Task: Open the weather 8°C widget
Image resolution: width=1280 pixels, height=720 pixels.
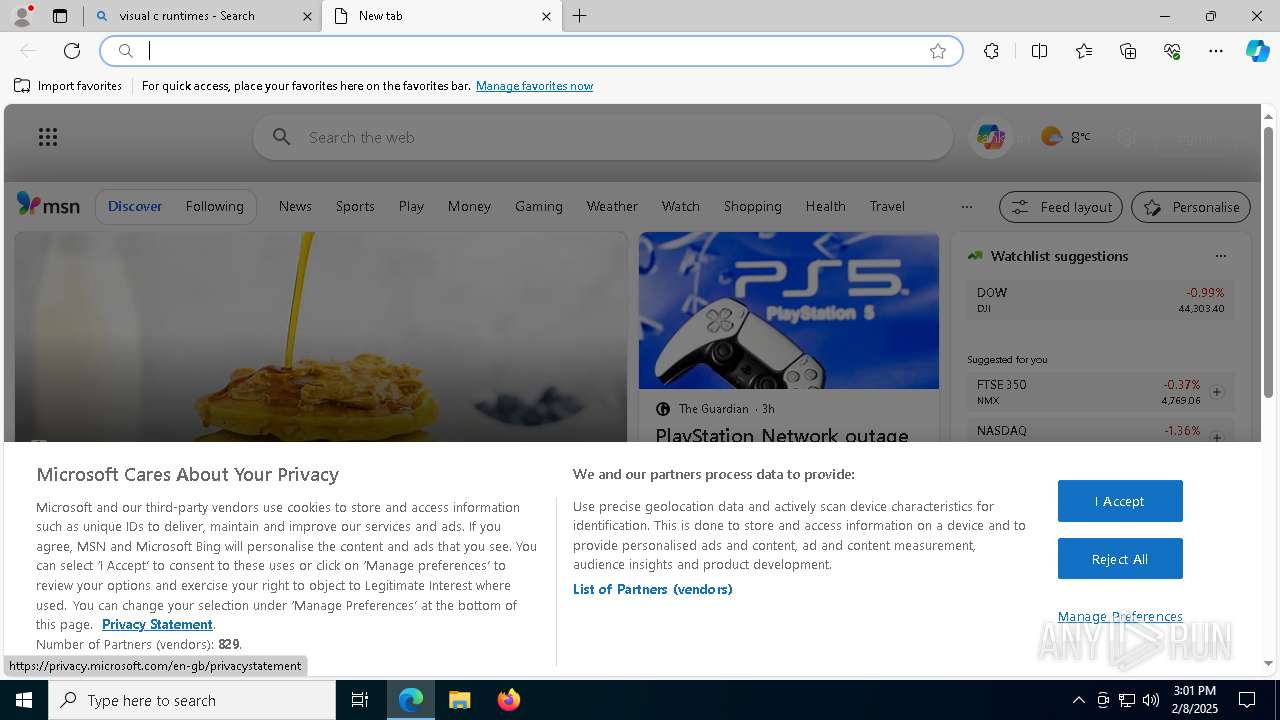Action: (1065, 137)
